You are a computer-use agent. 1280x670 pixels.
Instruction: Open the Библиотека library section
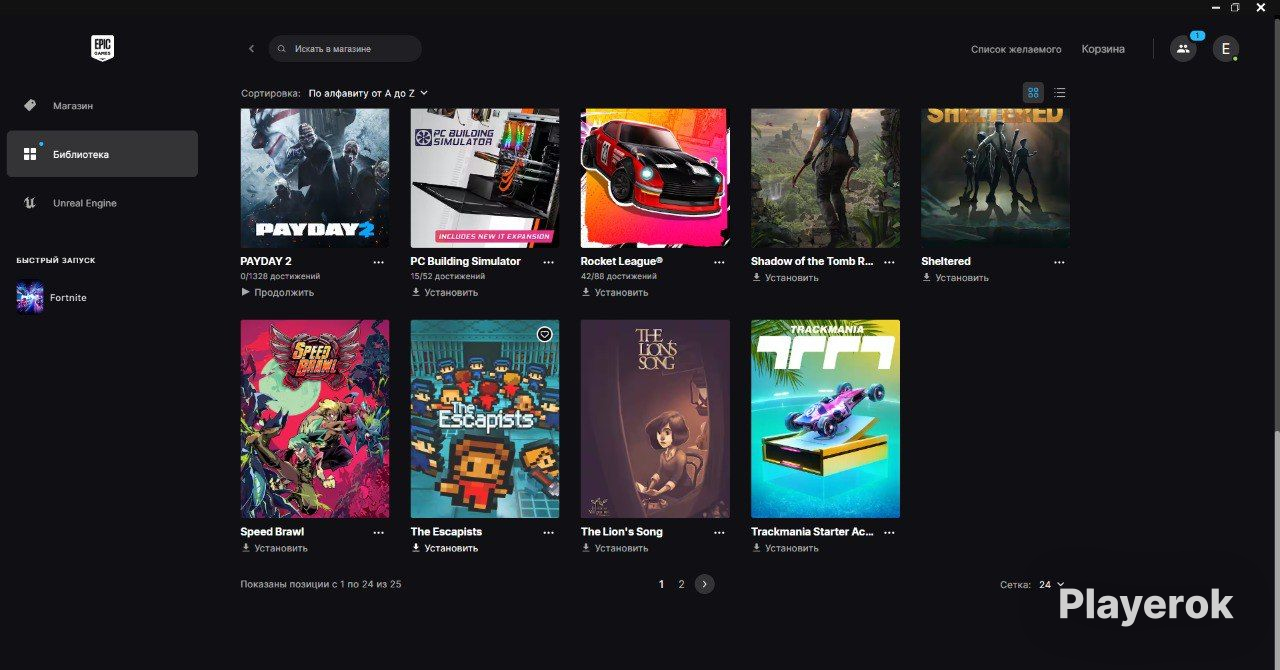tap(102, 154)
